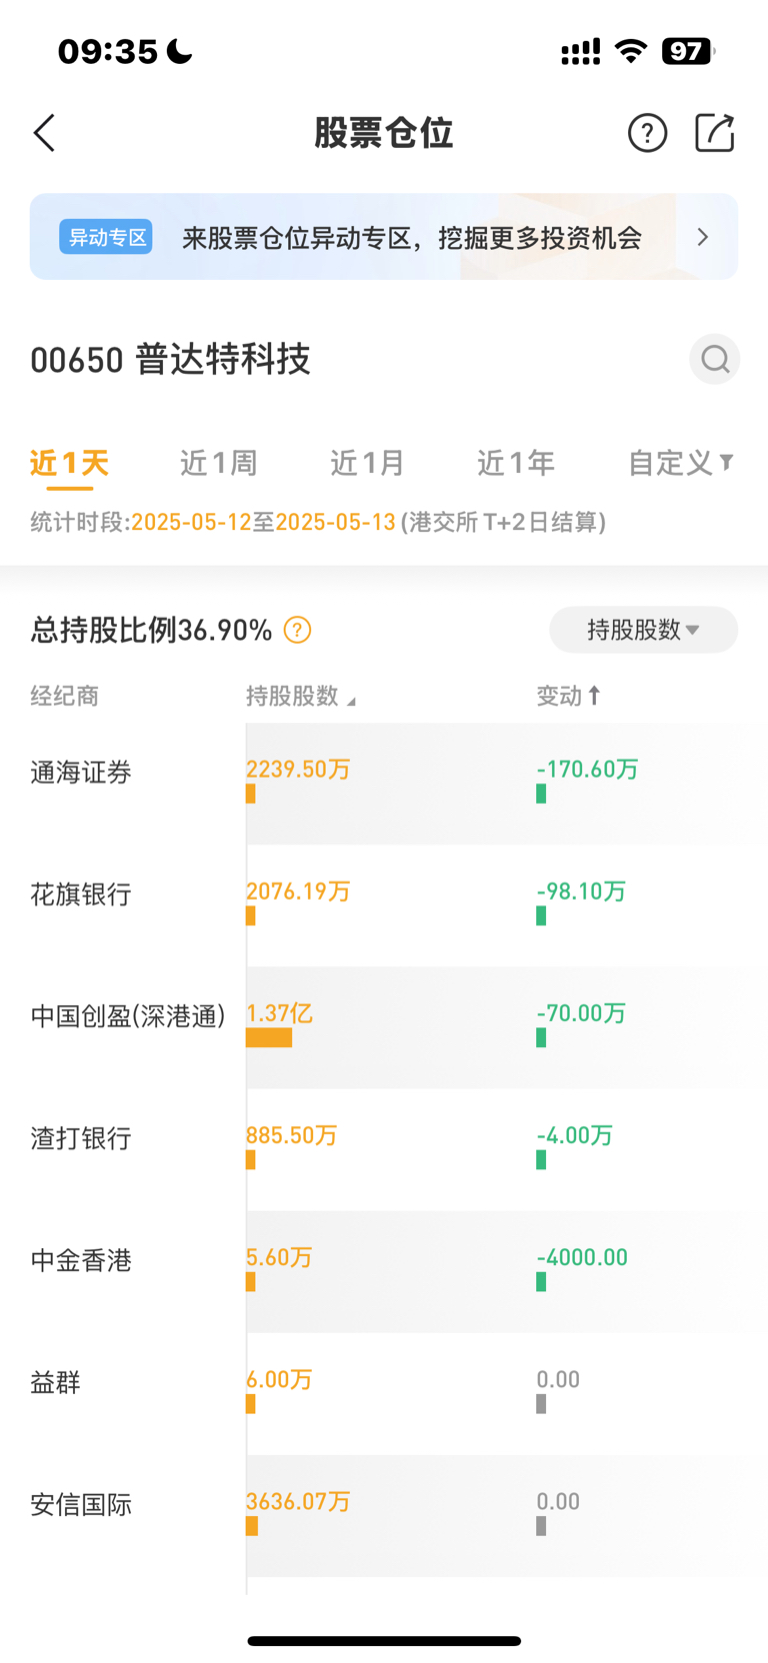
Task: Tap the info icon beside 总持股比例36.90%
Action: [x=297, y=630]
